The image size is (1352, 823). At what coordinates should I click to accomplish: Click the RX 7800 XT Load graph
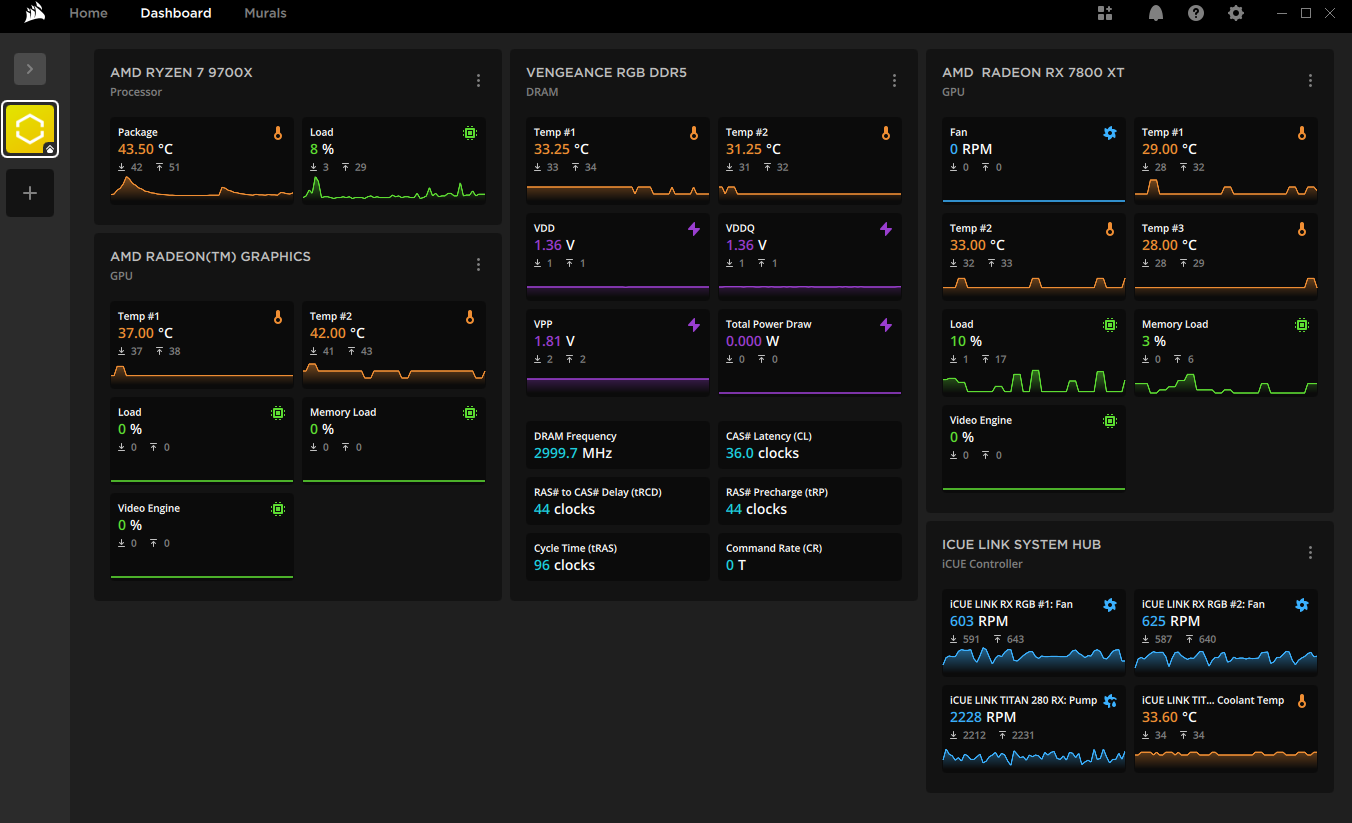pyautogui.click(x=1034, y=381)
